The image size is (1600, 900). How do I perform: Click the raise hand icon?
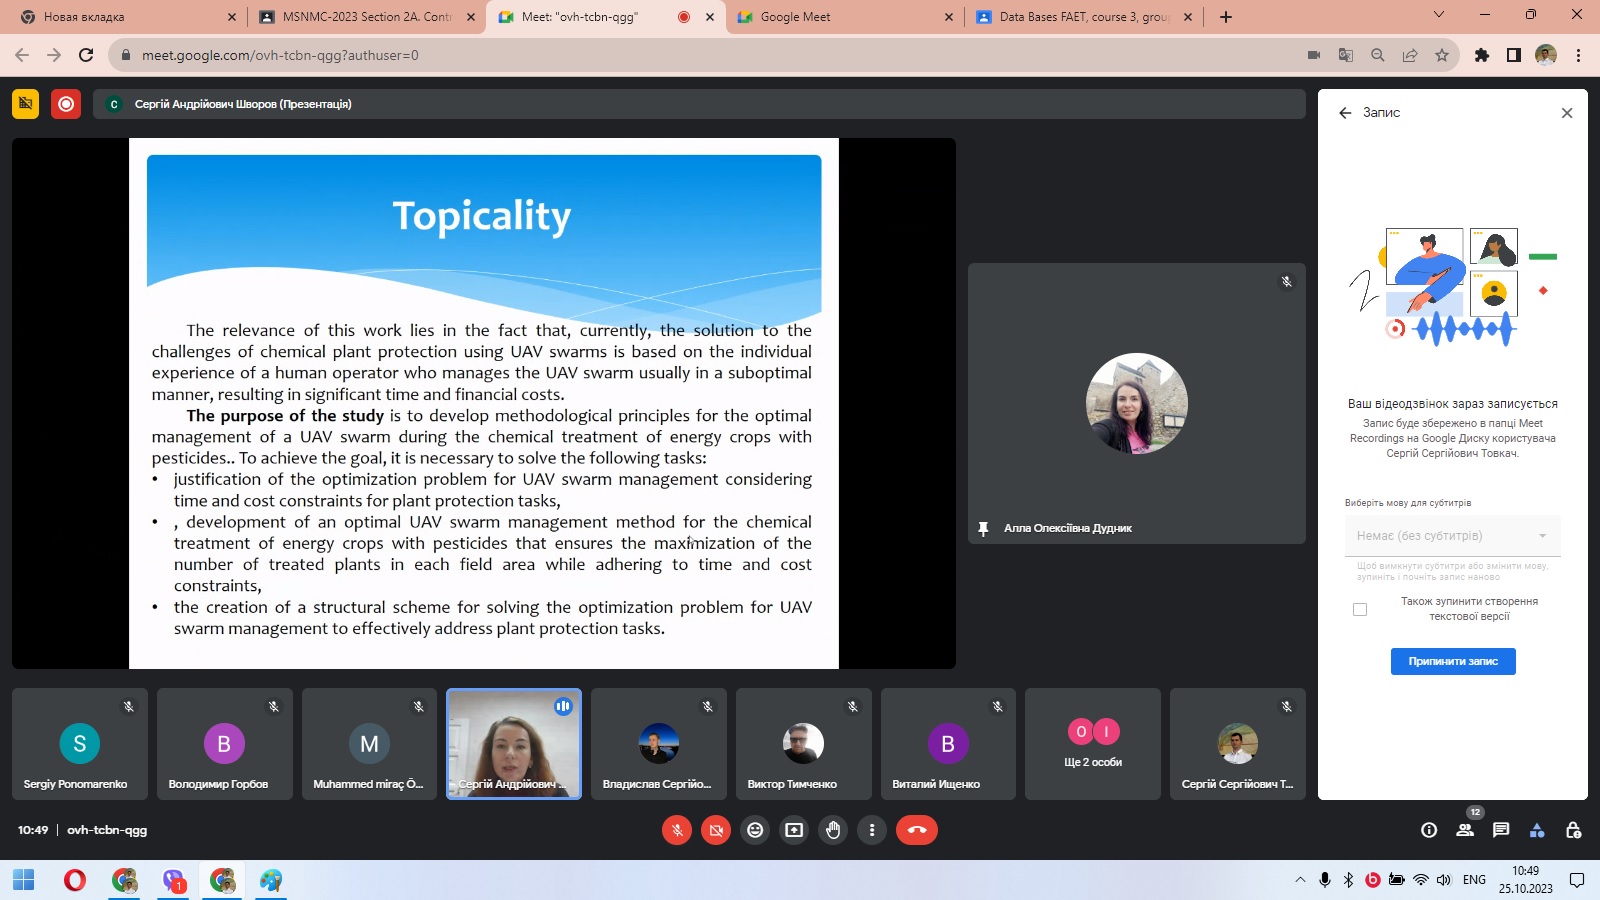click(833, 830)
